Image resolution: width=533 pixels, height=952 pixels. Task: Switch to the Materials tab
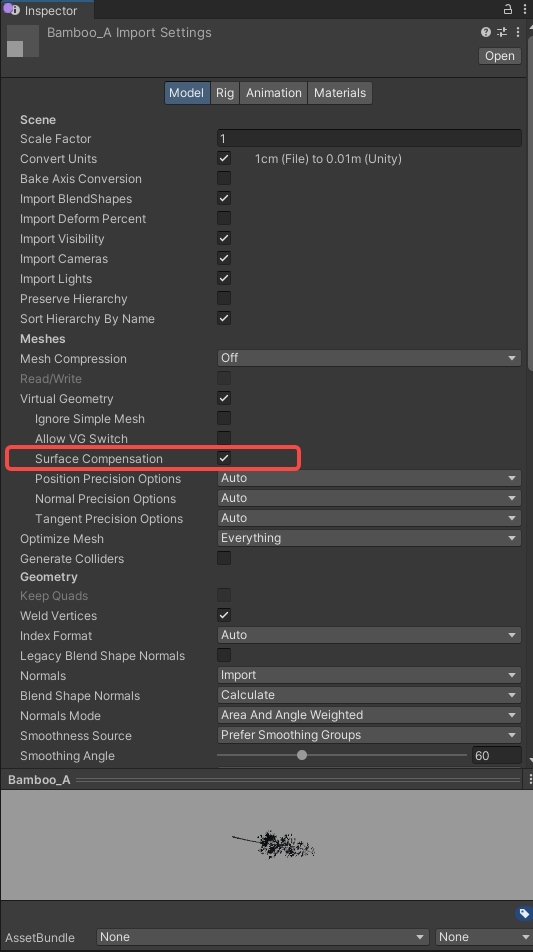tap(340, 93)
